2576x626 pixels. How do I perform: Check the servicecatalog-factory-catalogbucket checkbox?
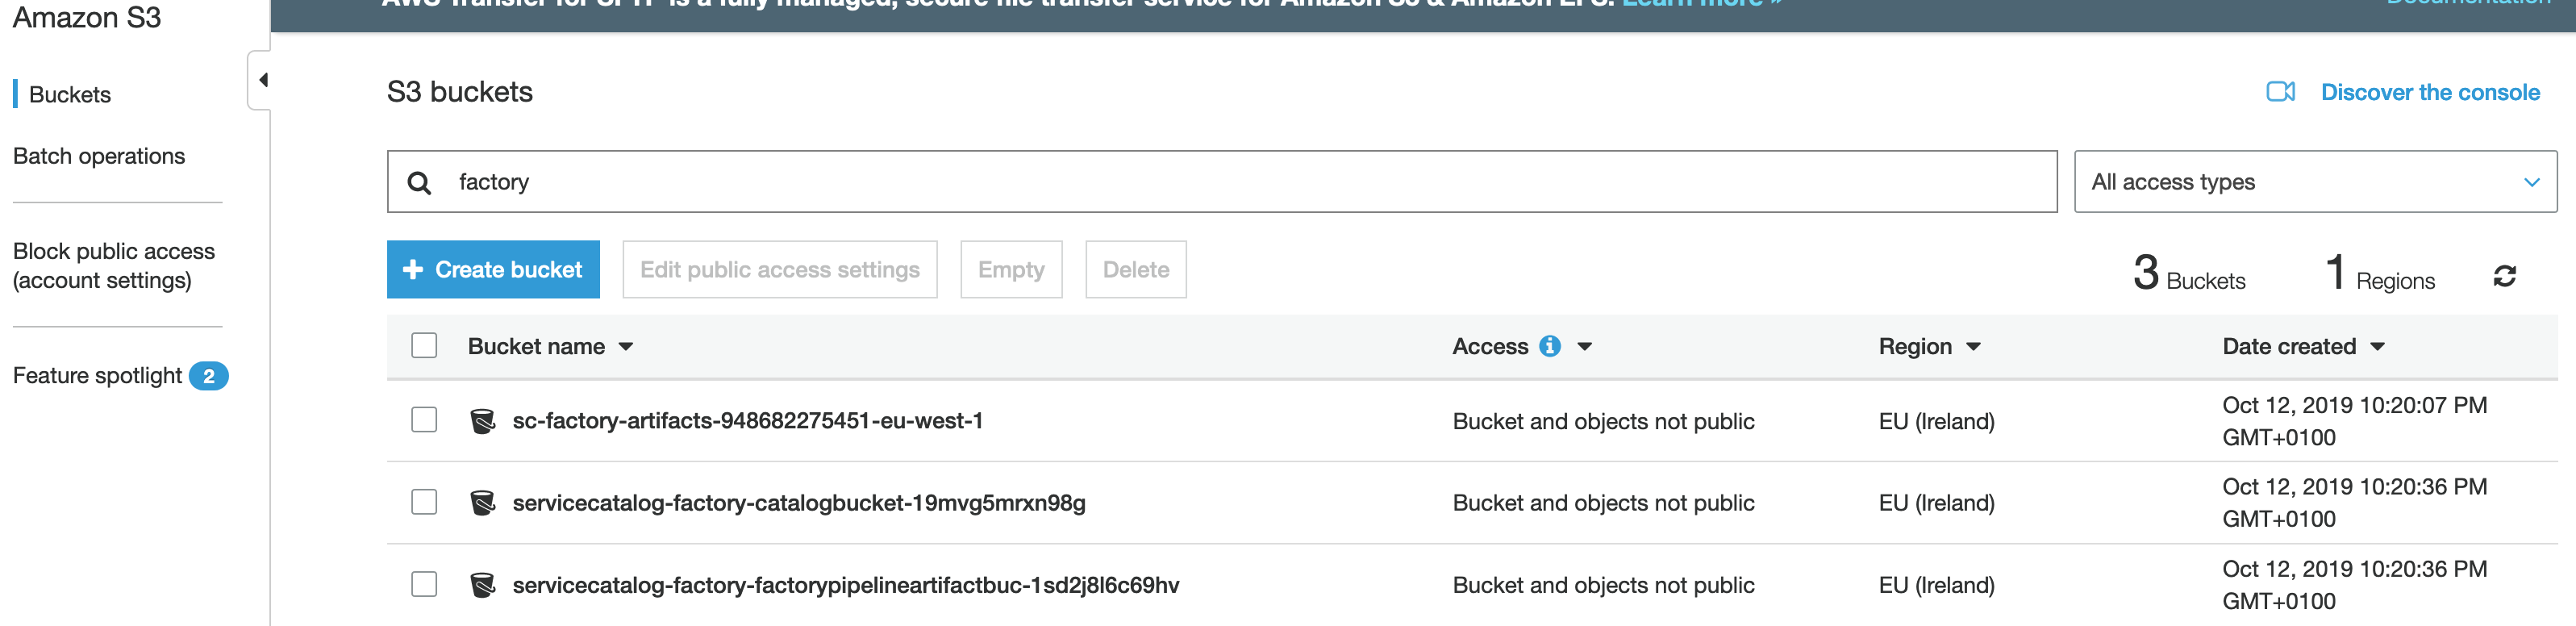point(424,502)
